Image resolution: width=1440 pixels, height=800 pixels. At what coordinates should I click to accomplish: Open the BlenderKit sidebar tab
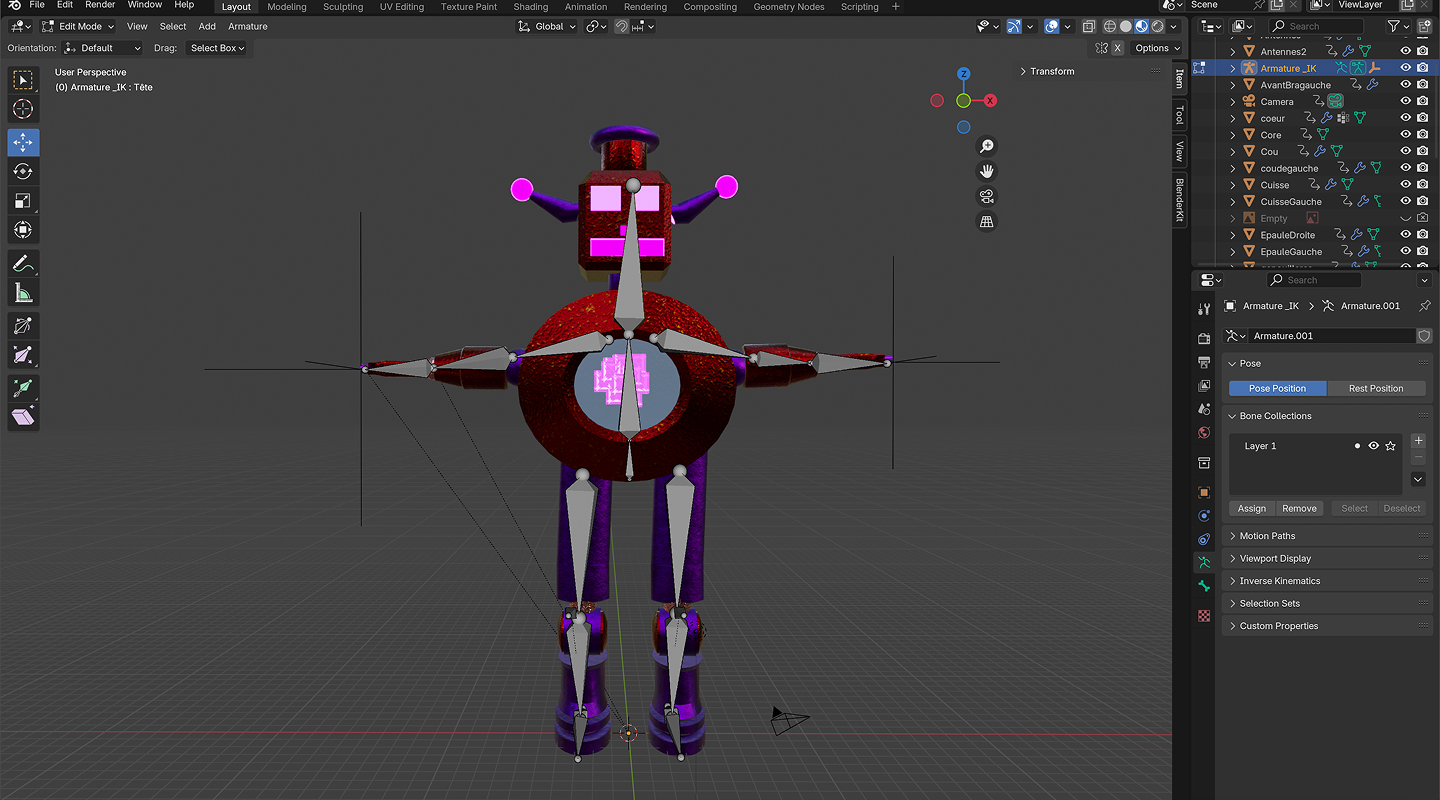[x=1179, y=201]
